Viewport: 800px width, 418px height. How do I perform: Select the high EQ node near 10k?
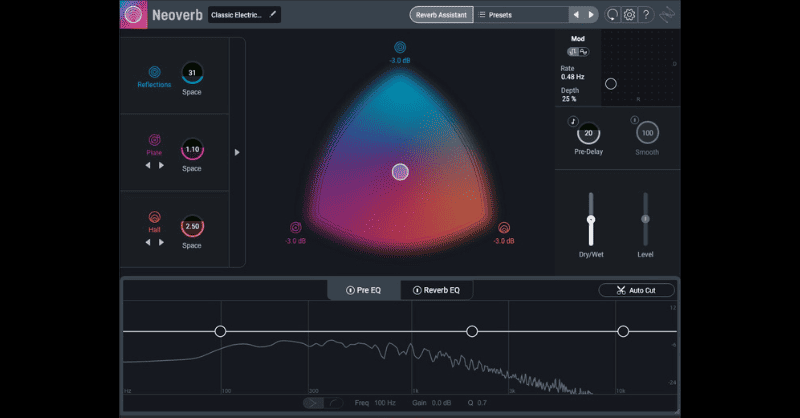623,331
